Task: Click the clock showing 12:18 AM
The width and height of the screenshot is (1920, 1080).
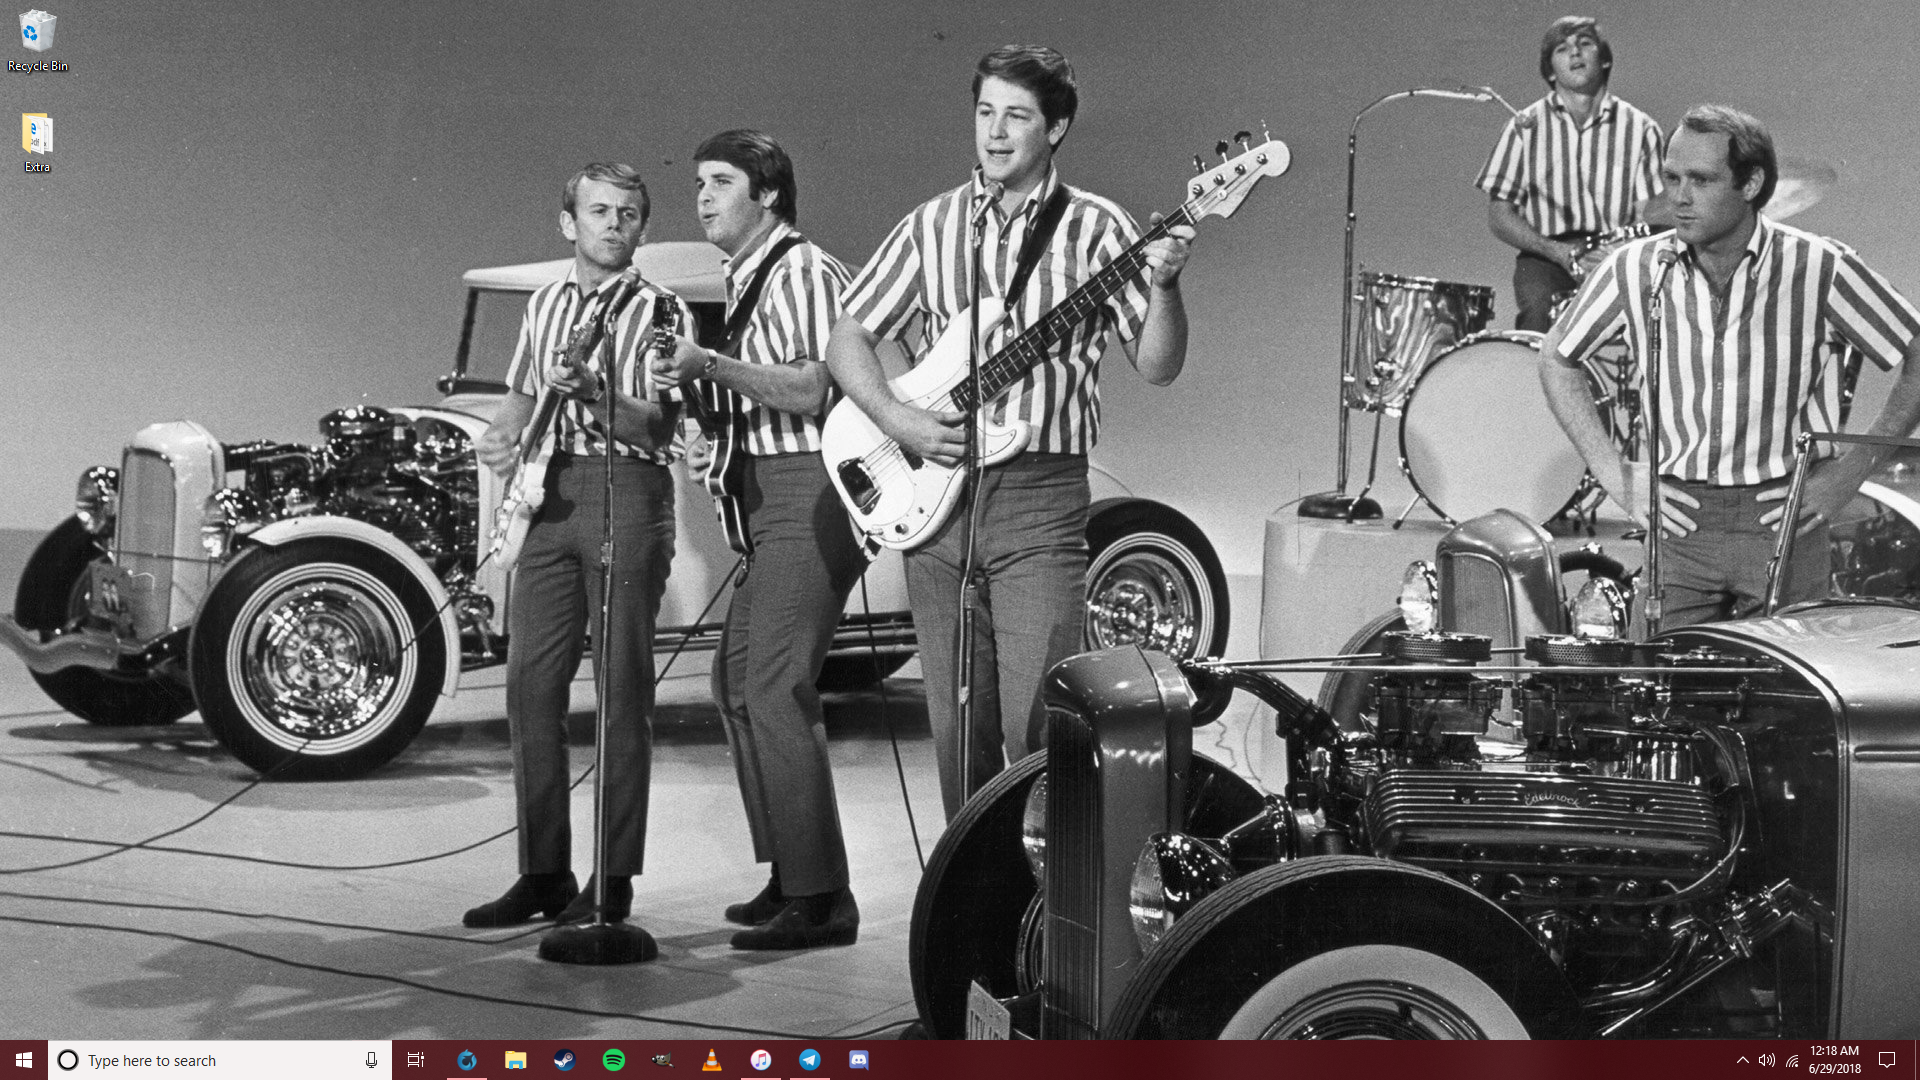Action: tap(1834, 1060)
